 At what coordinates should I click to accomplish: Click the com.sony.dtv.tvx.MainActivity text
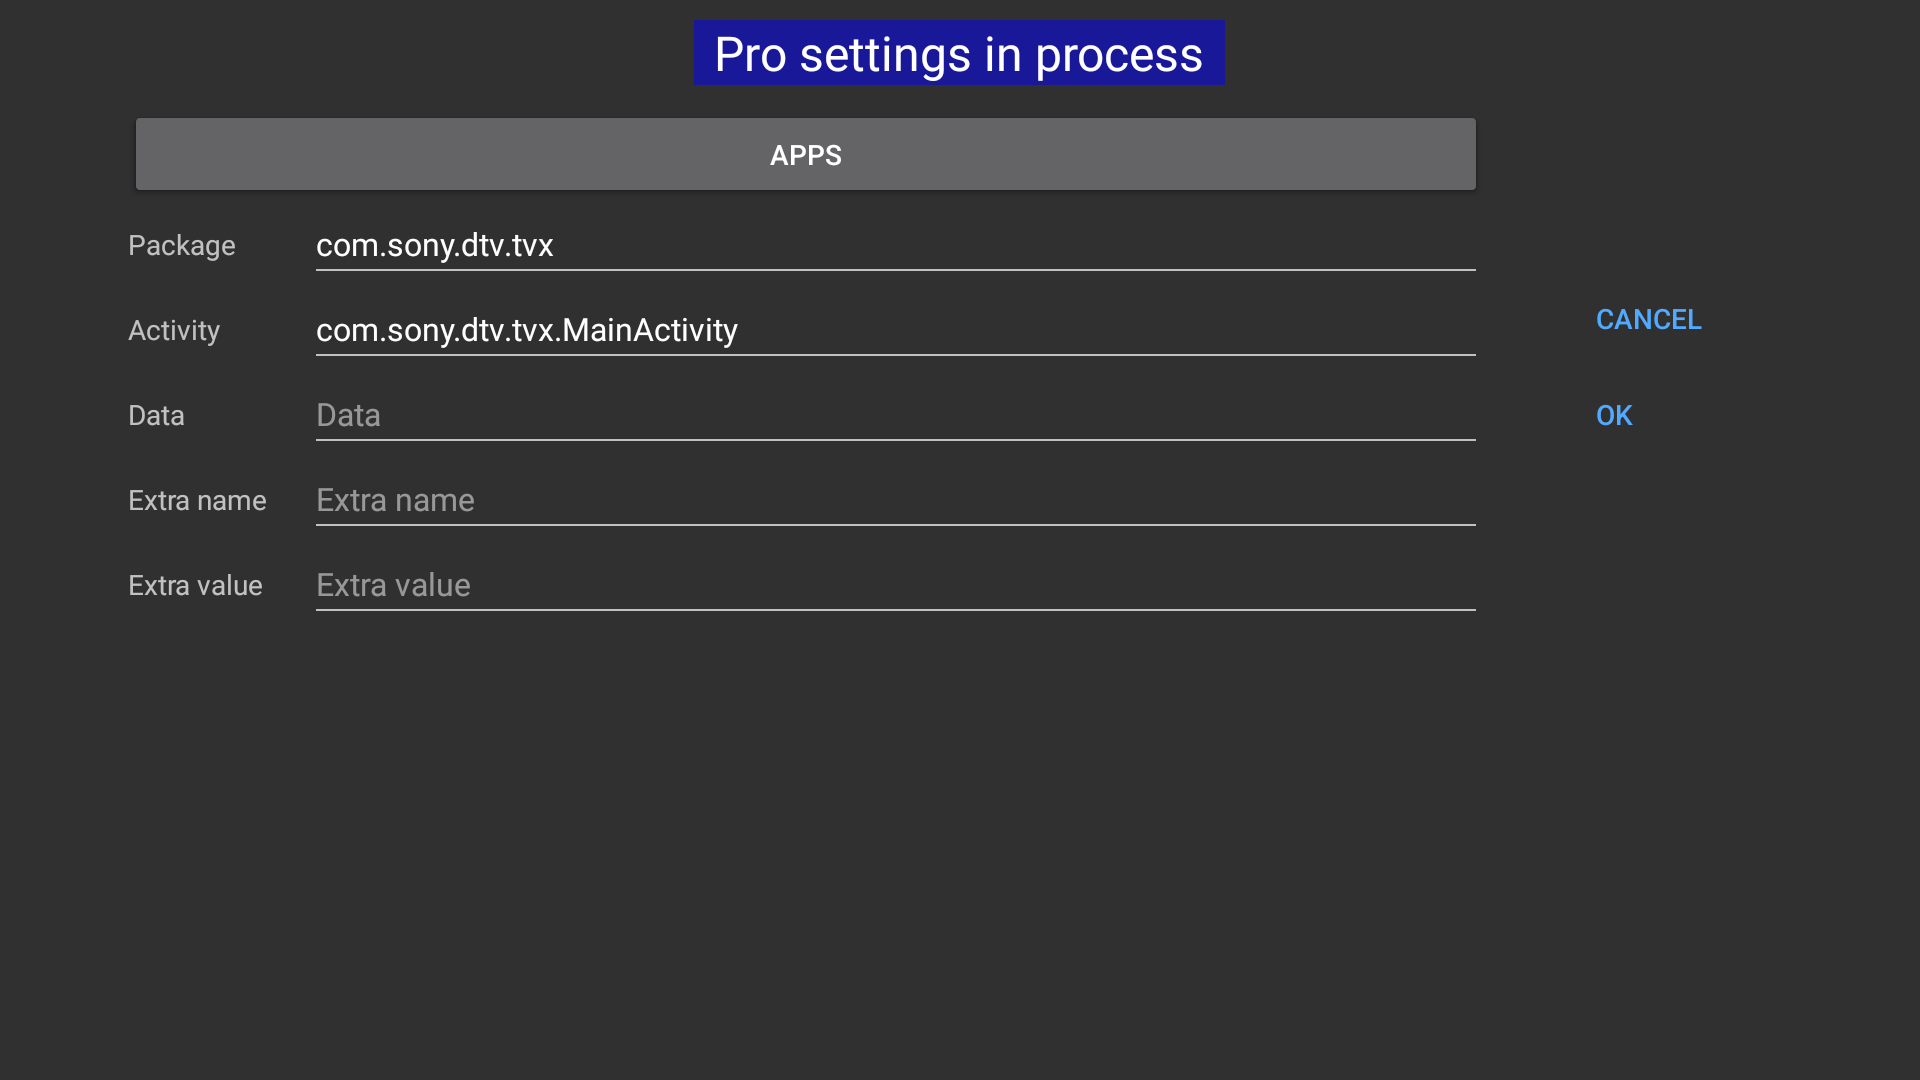(526, 331)
